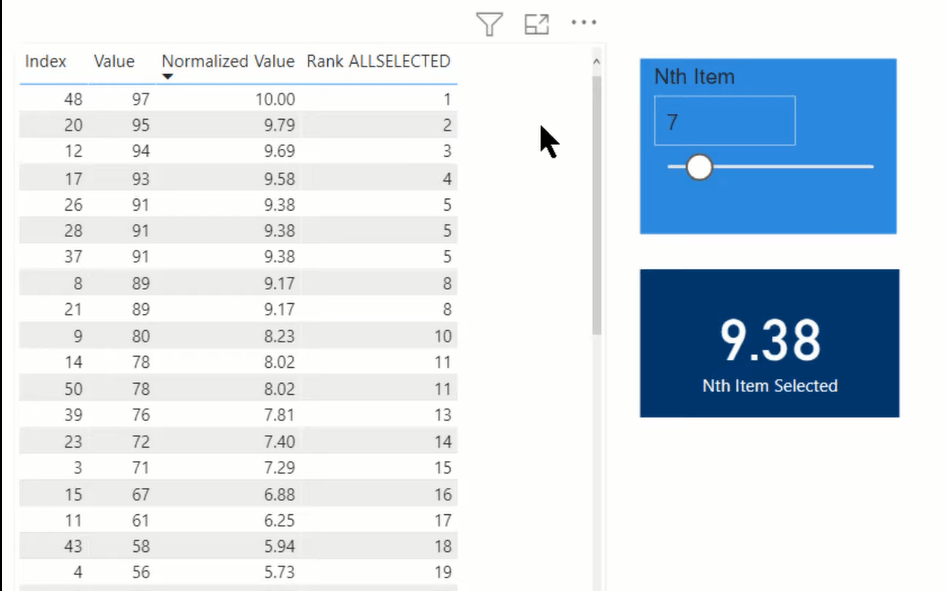Select Index cell 21
This screenshot has height=591, width=947.
pos(73,309)
